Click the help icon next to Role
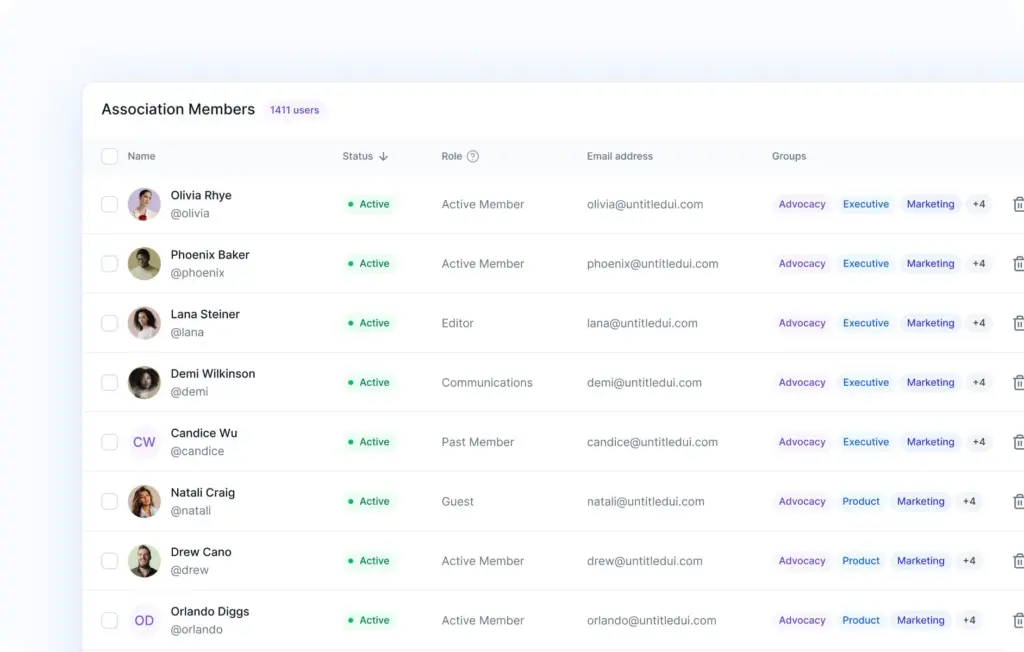 [x=473, y=156]
